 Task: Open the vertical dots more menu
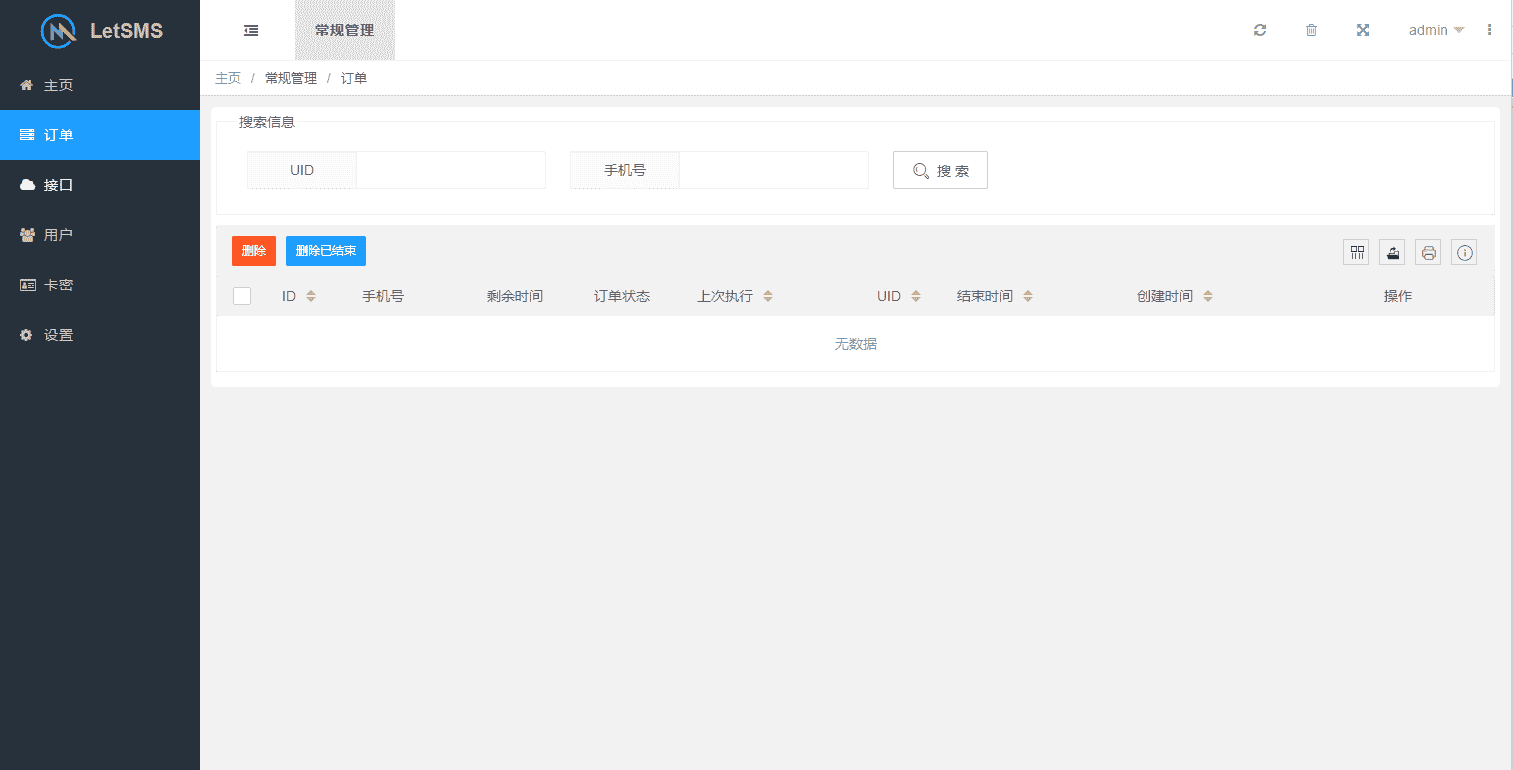[1489, 30]
